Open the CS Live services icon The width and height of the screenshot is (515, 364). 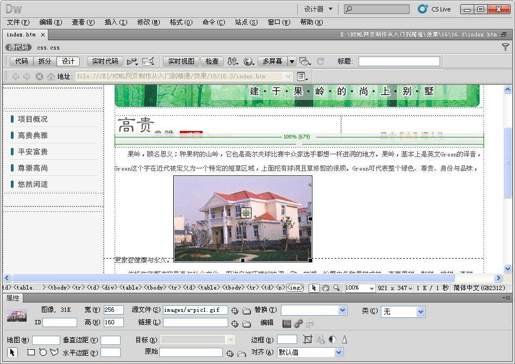pyautogui.click(x=423, y=9)
